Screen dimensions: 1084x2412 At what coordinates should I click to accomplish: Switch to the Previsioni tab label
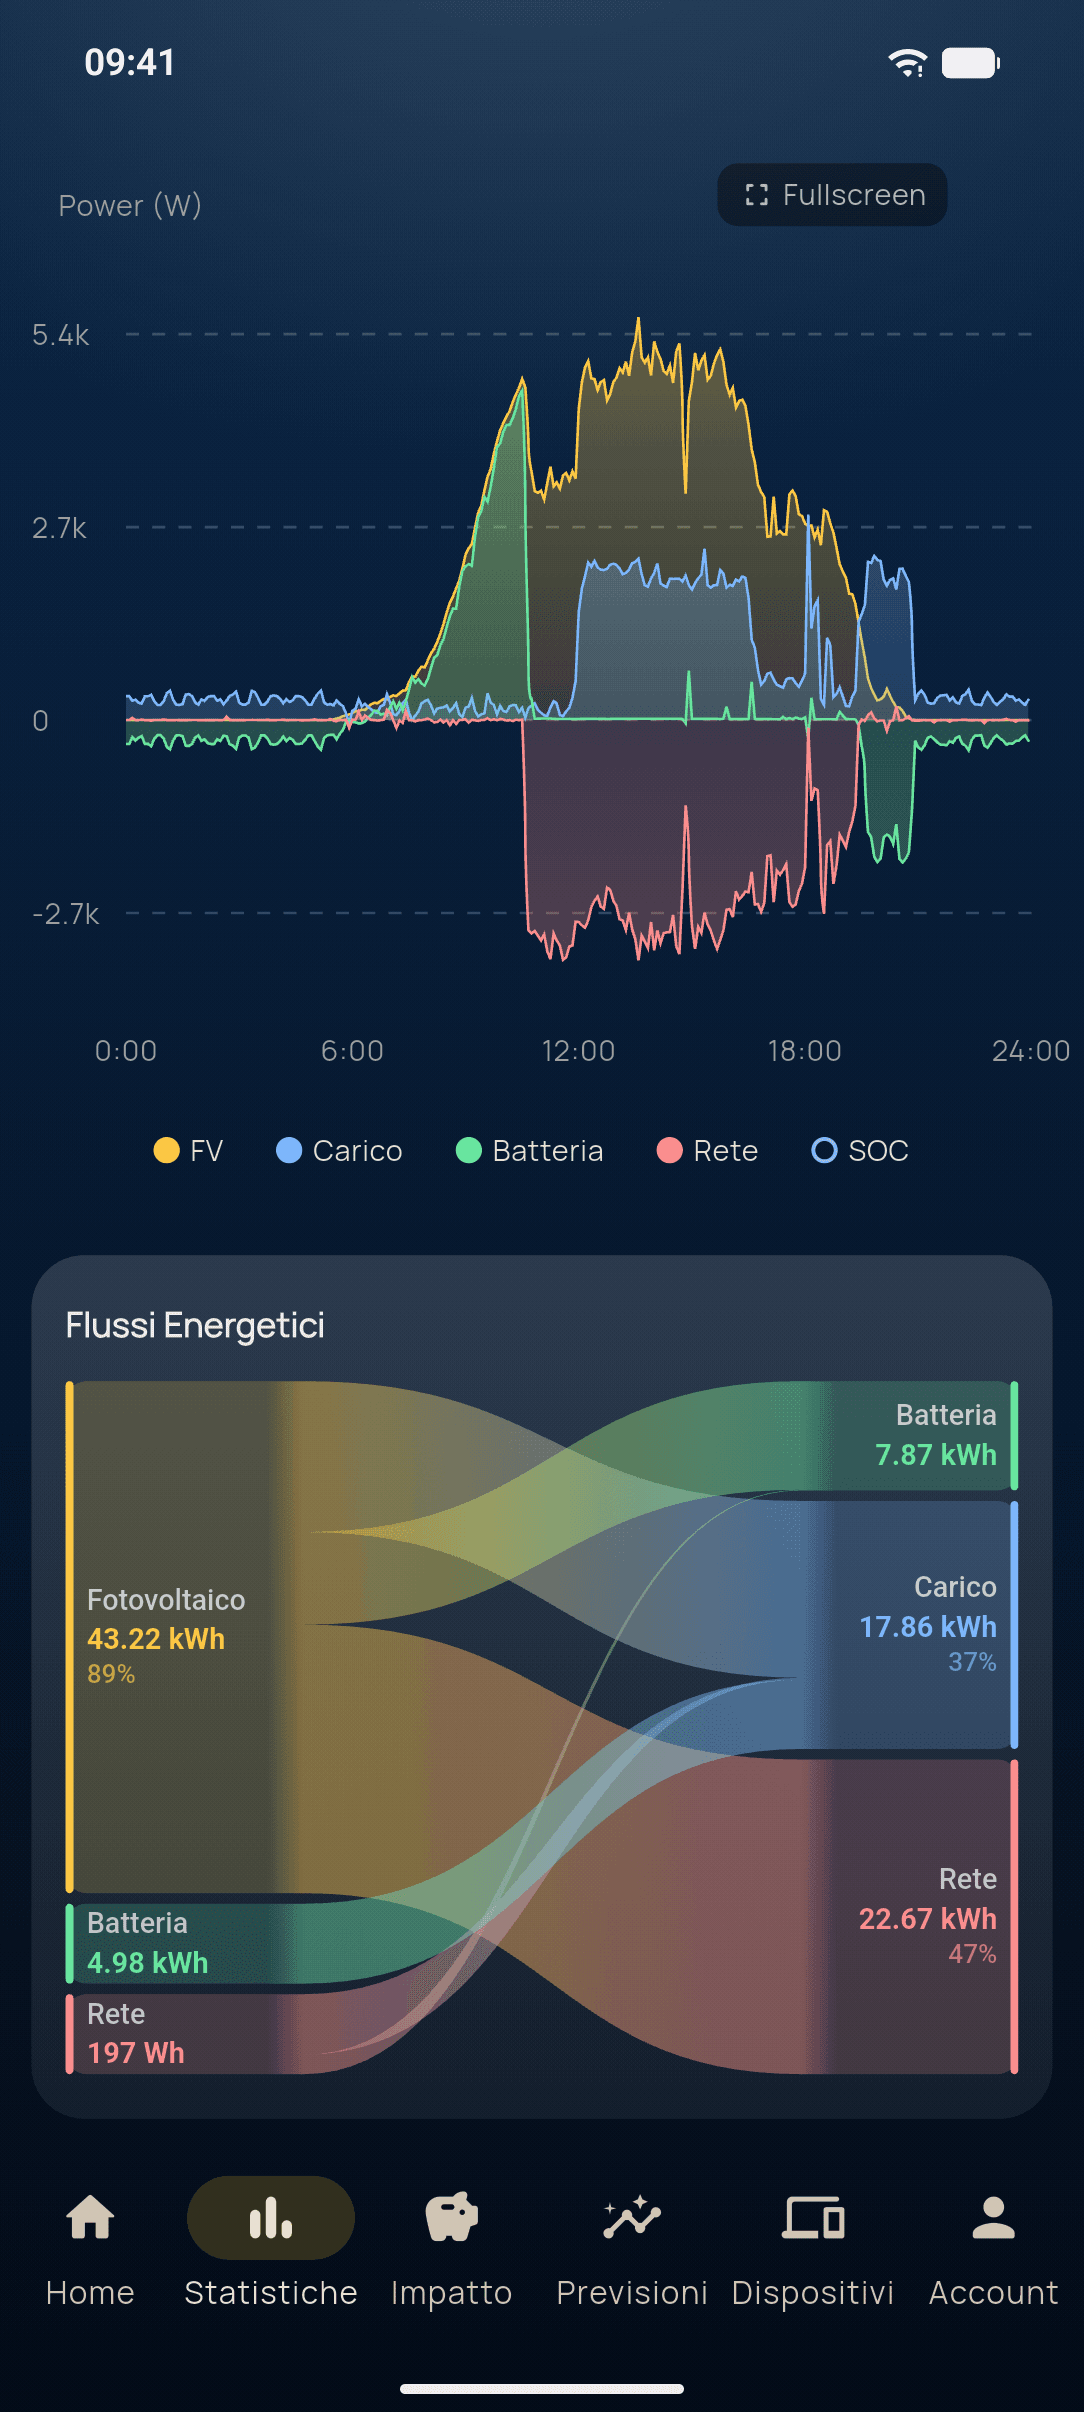click(x=632, y=2292)
